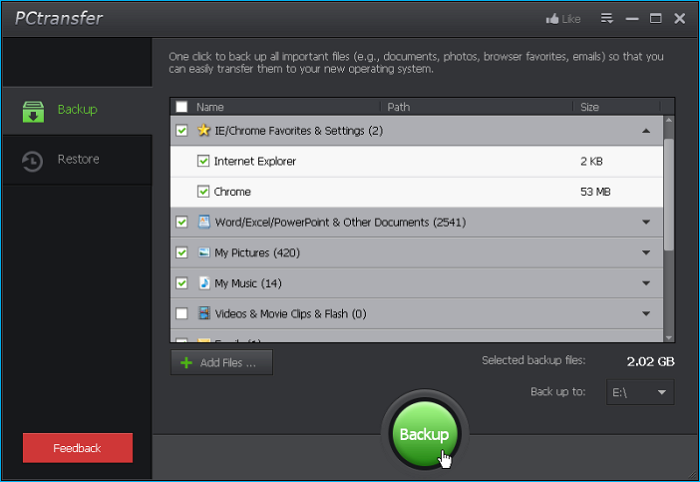This screenshot has height=482, width=700.
Task: Collapse the IE/Chrome Favorites & Settings group
Action: coord(646,131)
